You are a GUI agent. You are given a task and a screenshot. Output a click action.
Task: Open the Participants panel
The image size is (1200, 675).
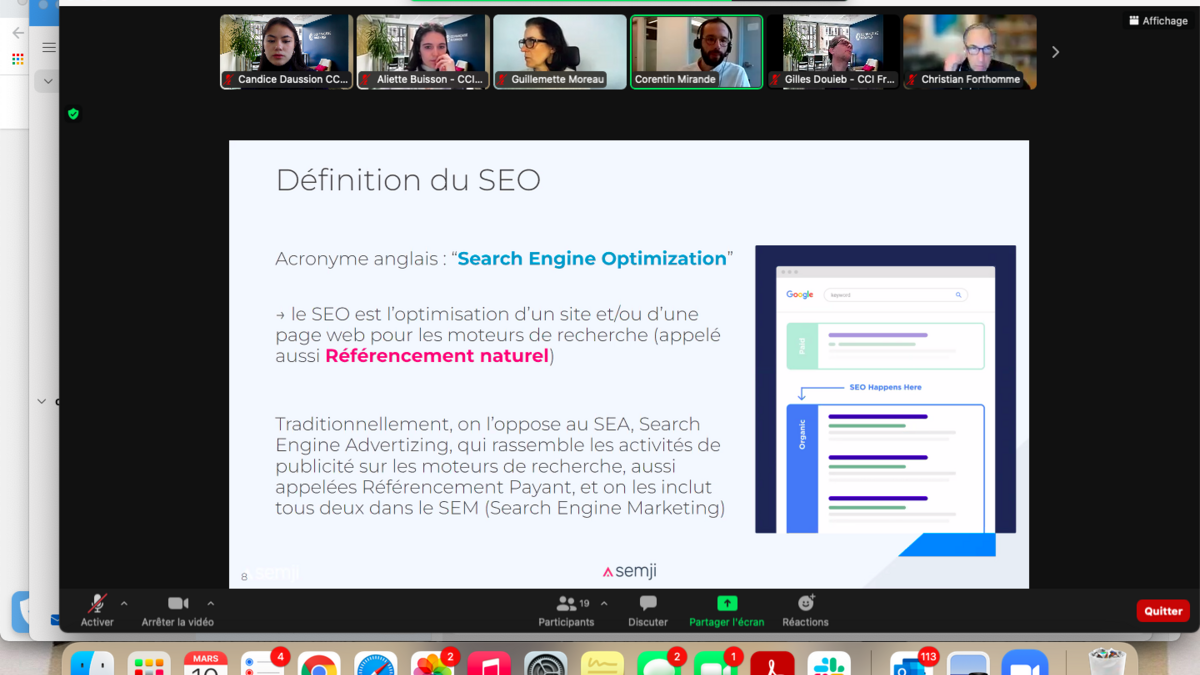(x=566, y=609)
